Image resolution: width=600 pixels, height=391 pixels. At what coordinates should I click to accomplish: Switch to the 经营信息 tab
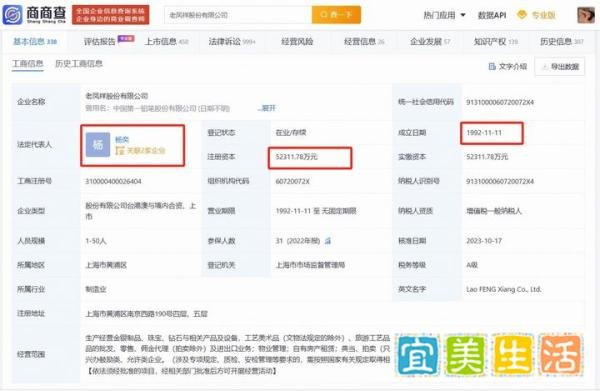click(364, 41)
